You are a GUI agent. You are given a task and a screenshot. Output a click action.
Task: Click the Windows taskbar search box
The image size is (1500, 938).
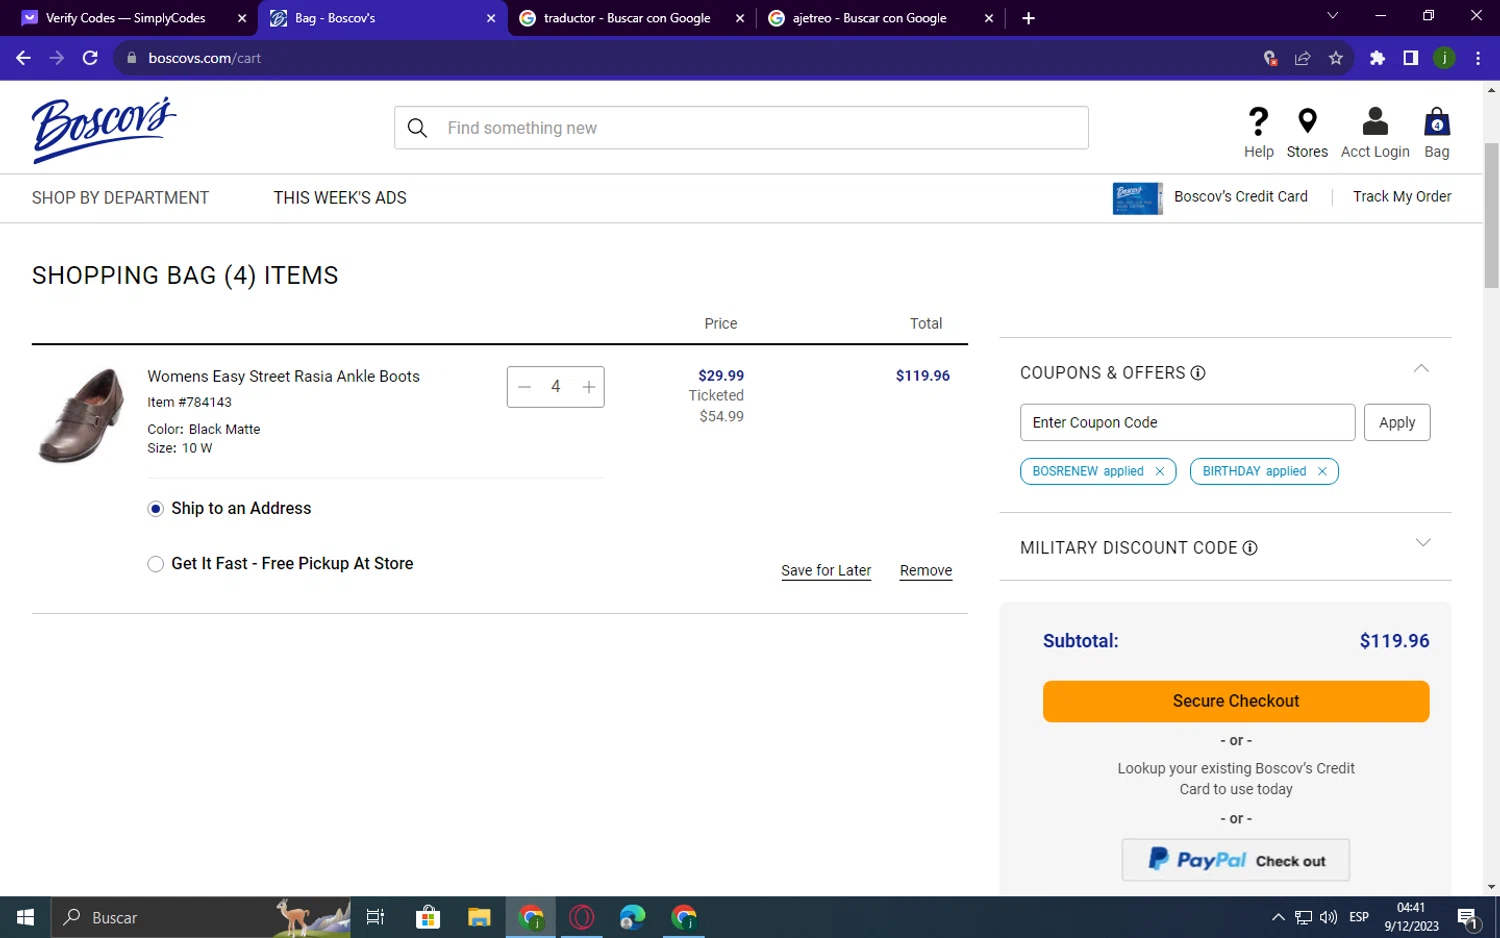[200, 917]
